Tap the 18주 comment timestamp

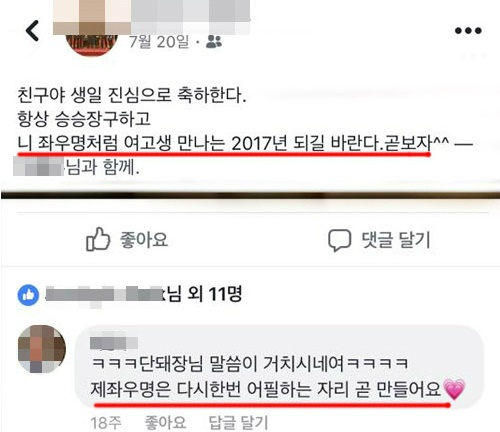pos(106,423)
